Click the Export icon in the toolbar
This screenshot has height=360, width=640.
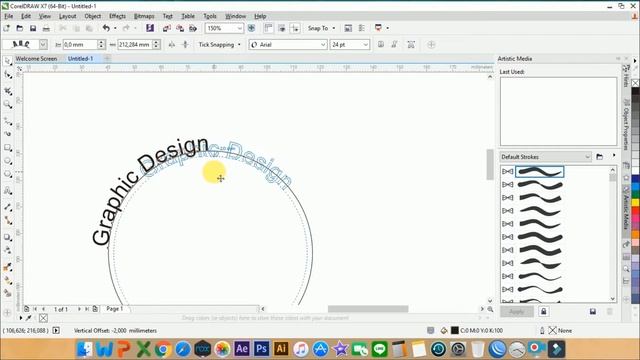[x=180, y=28]
